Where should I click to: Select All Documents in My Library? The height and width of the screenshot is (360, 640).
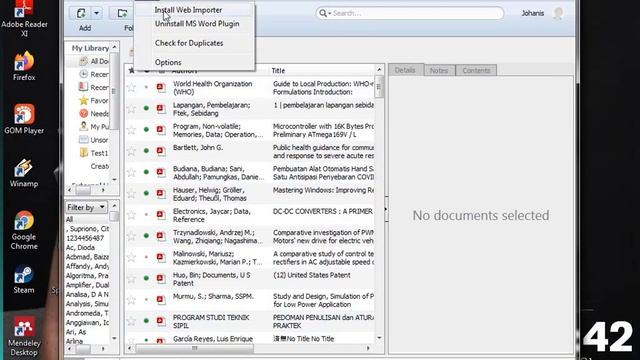(x=93, y=61)
